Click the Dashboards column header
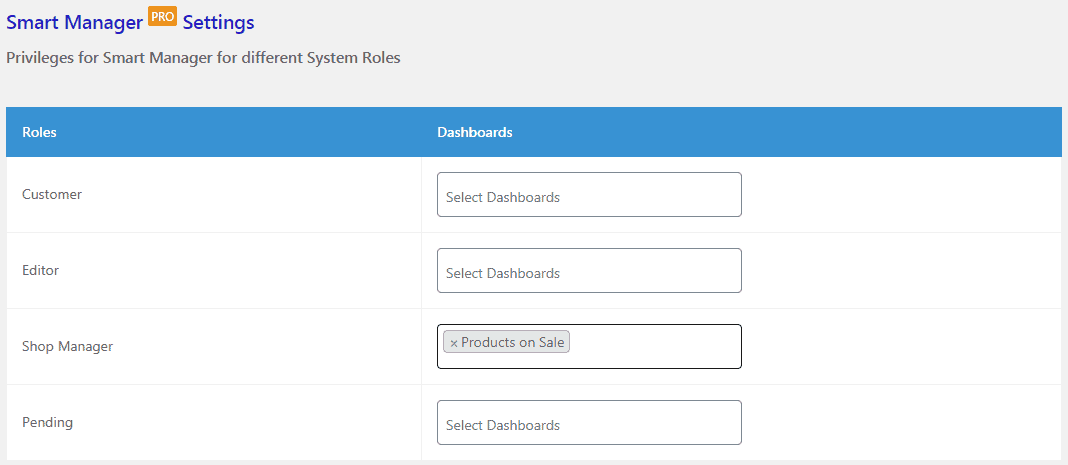Image resolution: width=1068 pixels, height=465 pixels. coord(475,132)
